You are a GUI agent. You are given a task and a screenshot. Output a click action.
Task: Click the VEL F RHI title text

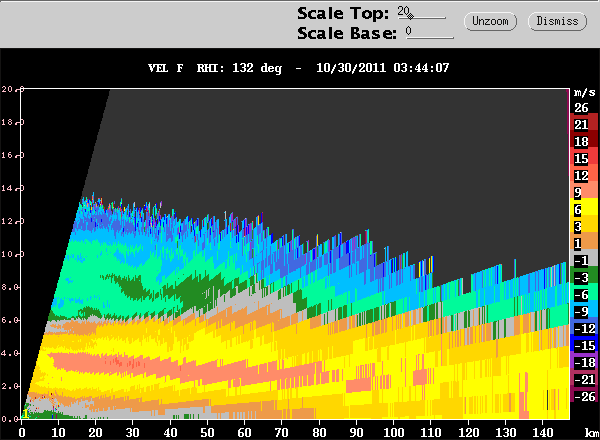(298, 68)
